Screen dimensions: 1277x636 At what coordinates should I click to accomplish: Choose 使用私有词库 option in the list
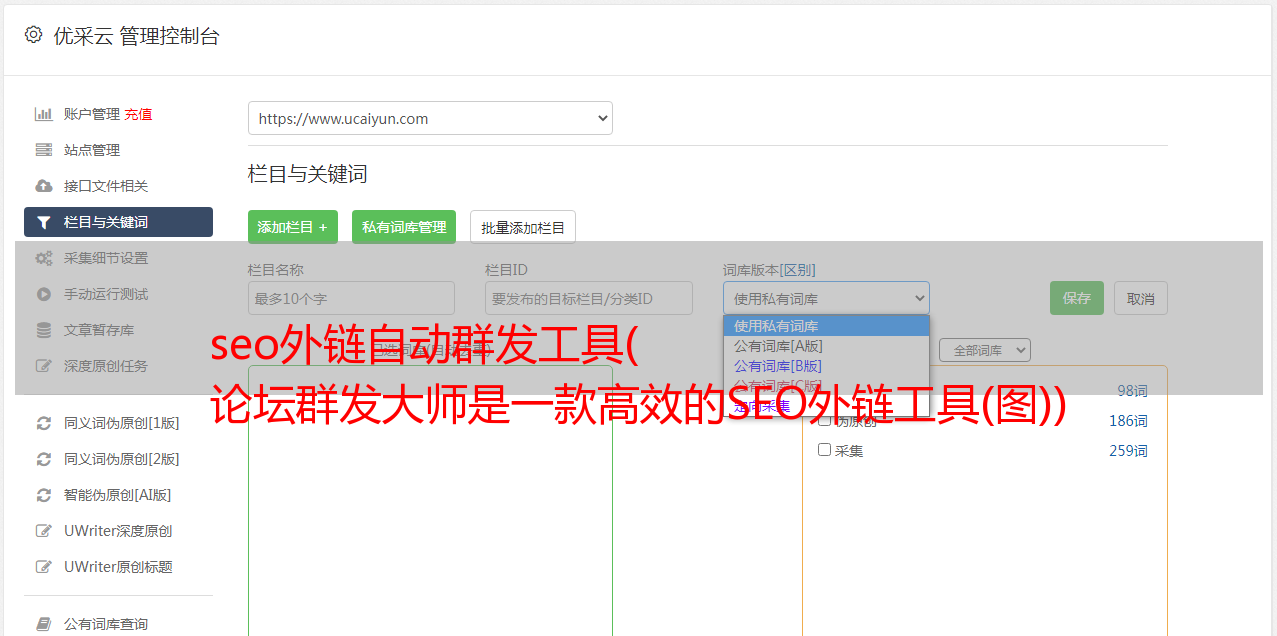(826, 326)
